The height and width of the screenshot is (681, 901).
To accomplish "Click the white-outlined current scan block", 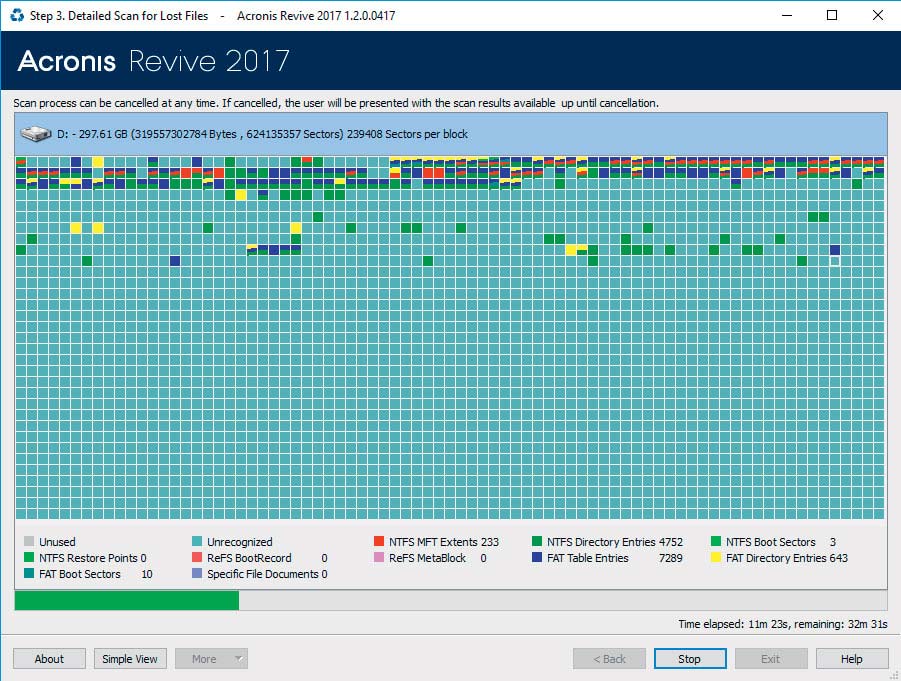I will [835, 261].
